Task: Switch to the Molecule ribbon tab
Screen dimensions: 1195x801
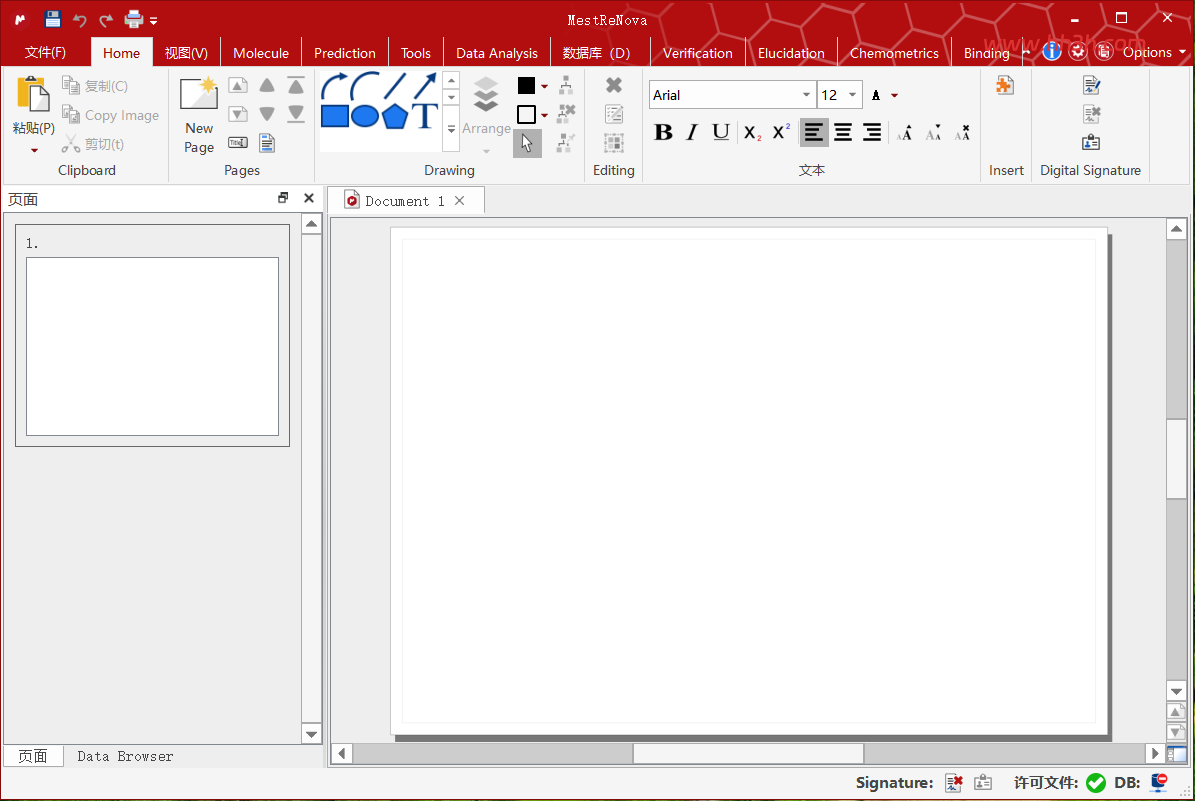Action: point(261,53)
